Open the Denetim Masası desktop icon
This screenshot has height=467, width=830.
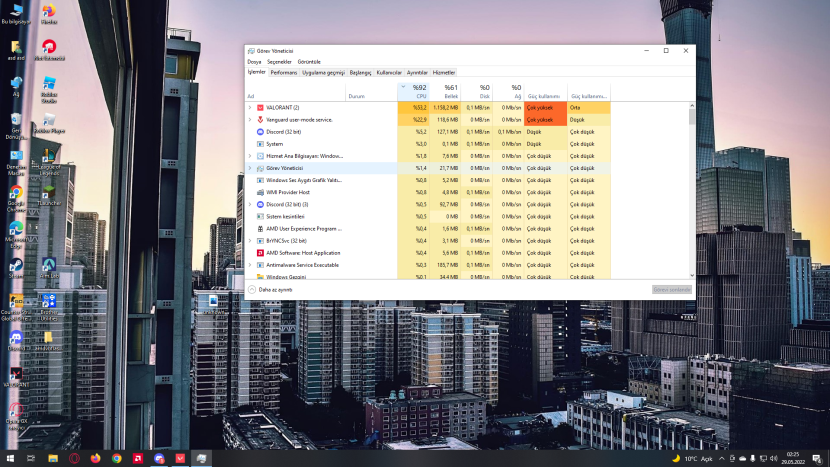[16, 163]
